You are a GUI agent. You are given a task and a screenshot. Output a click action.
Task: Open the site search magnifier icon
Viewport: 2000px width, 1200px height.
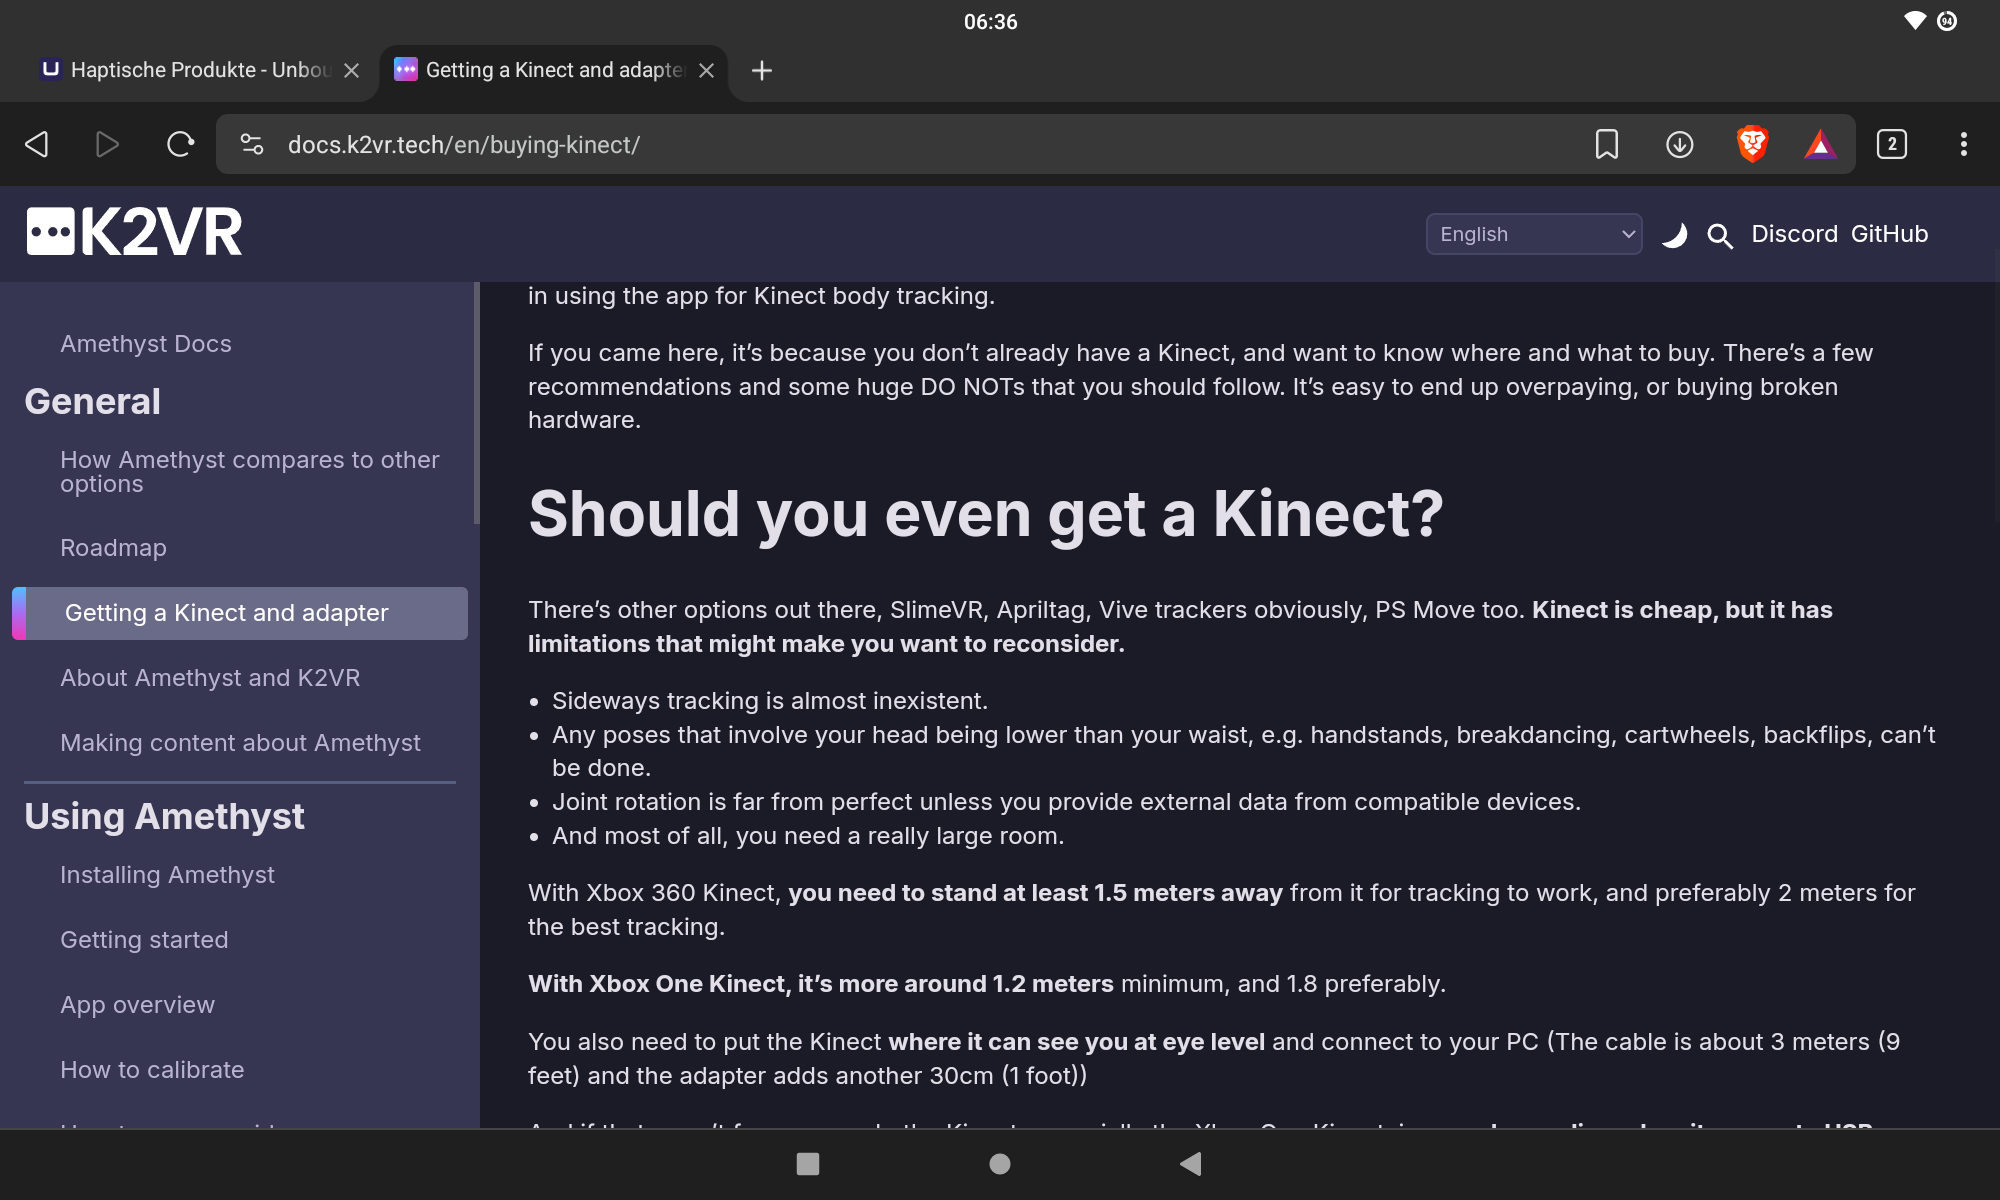[x=1719, y=235]
